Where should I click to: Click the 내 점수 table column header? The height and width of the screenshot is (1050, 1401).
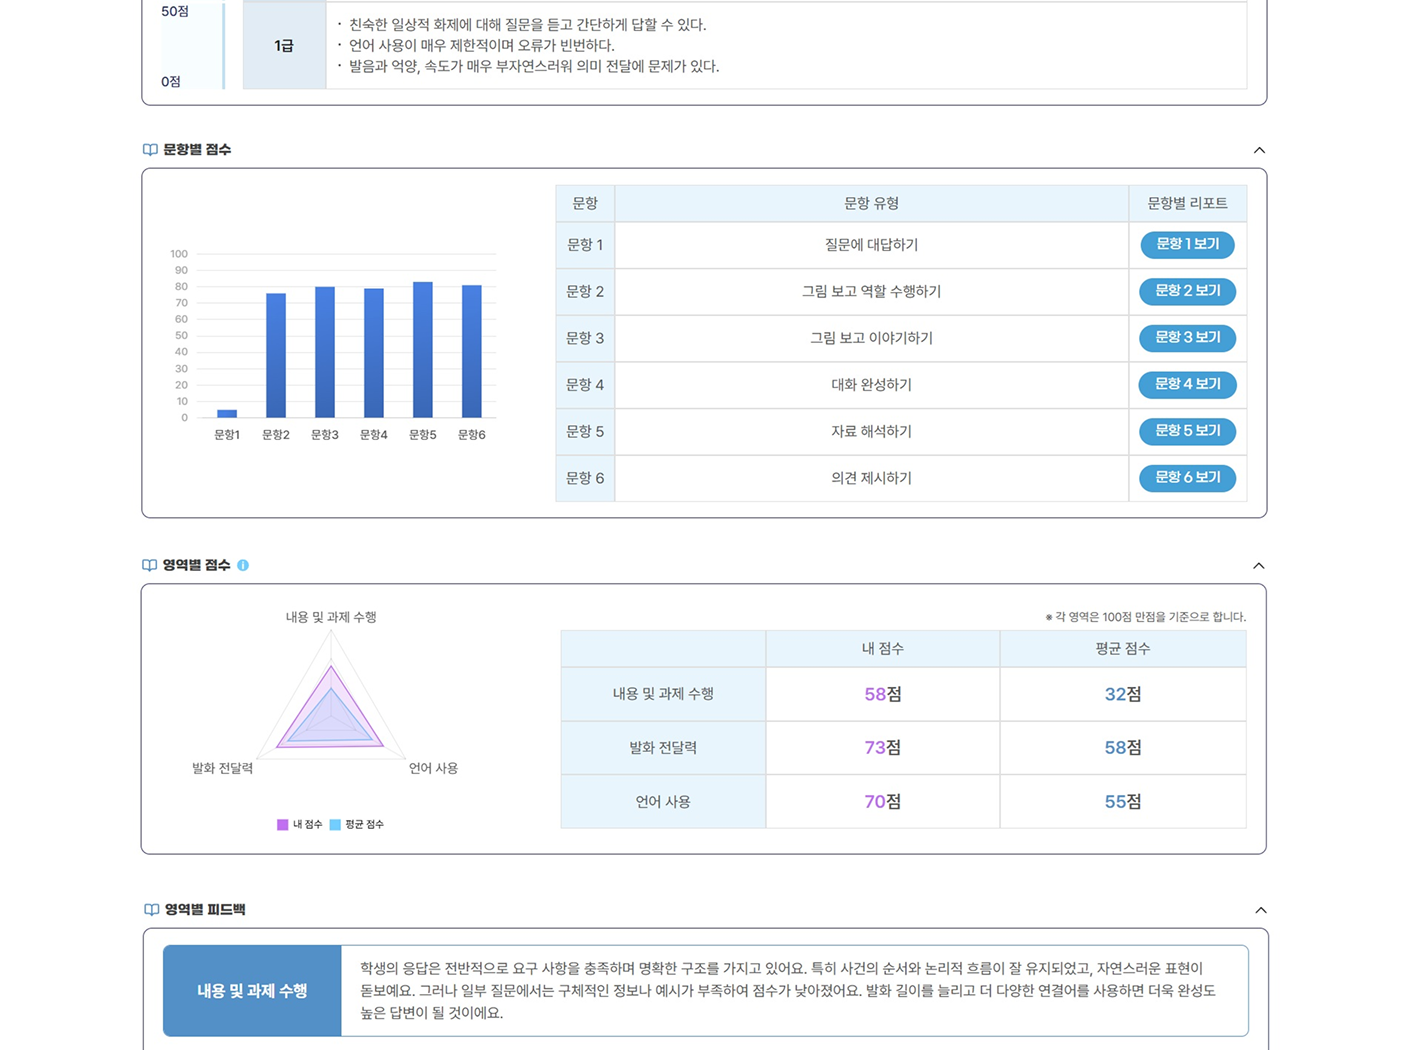[x=883, y=649]
